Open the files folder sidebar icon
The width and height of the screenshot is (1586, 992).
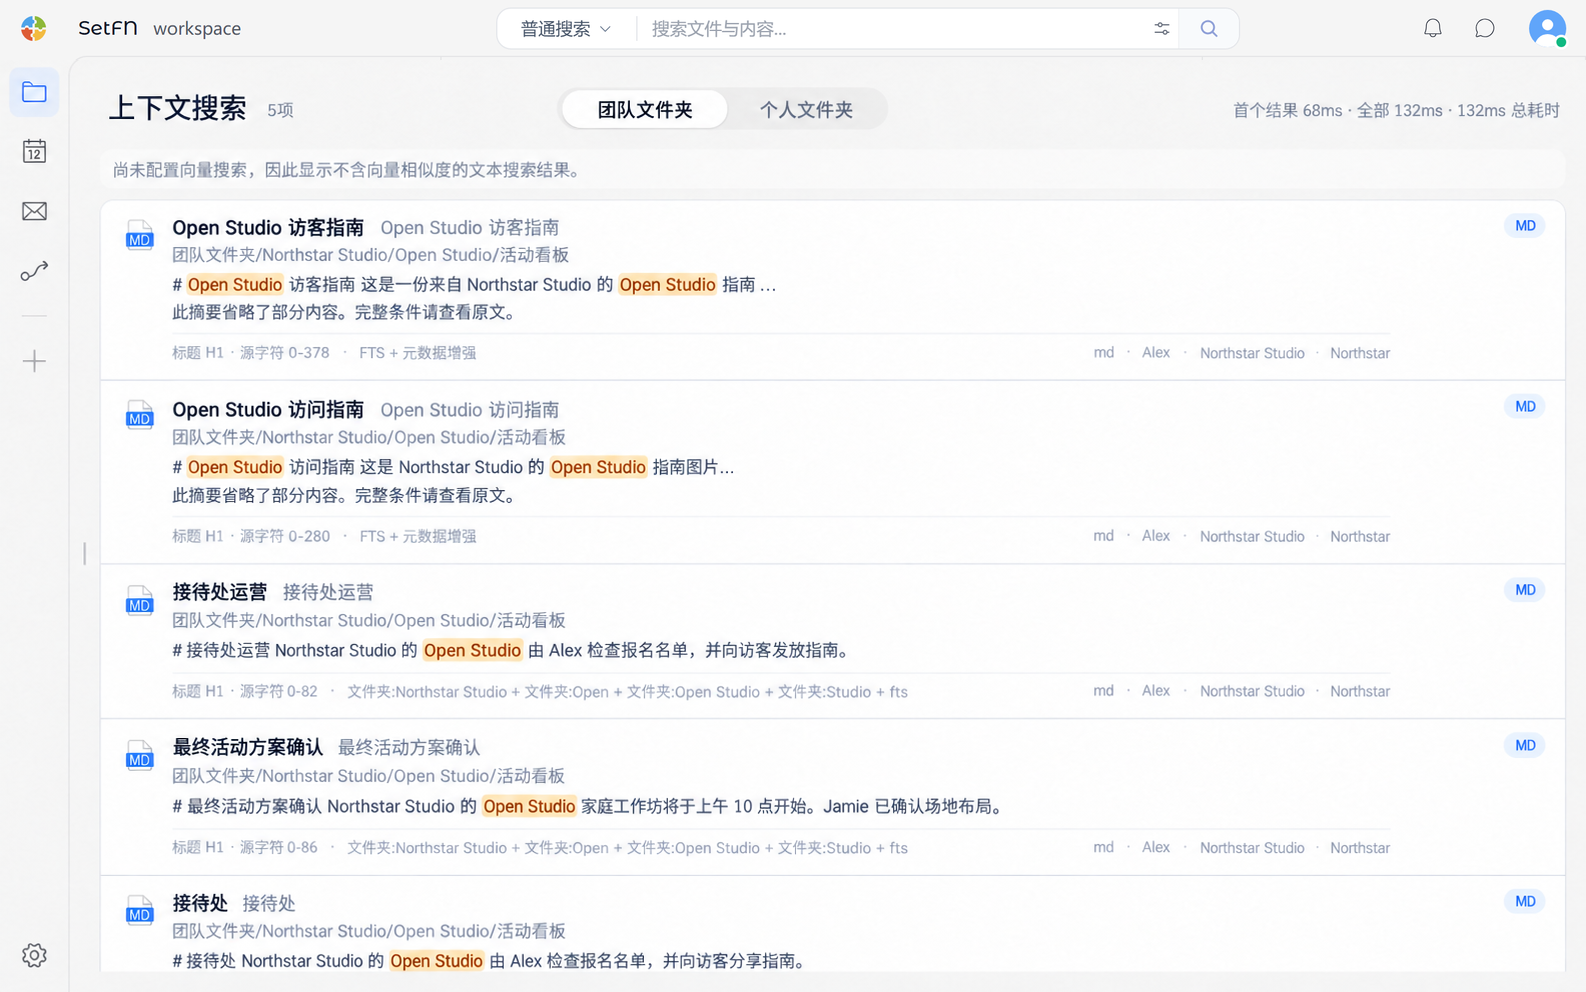pos(34,93)
